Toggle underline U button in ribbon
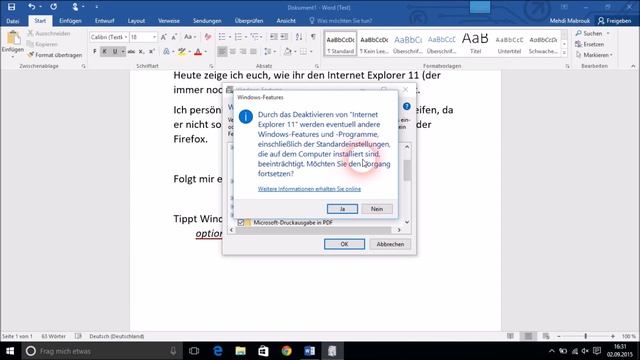 [115, 51]
